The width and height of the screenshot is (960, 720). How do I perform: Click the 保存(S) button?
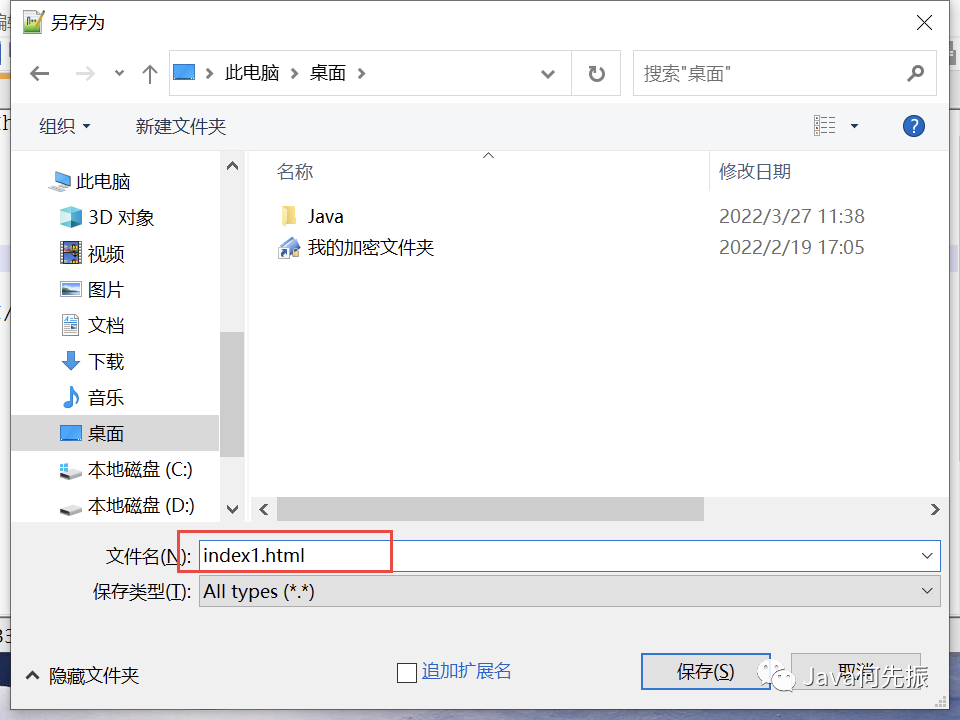pos(705,672)
